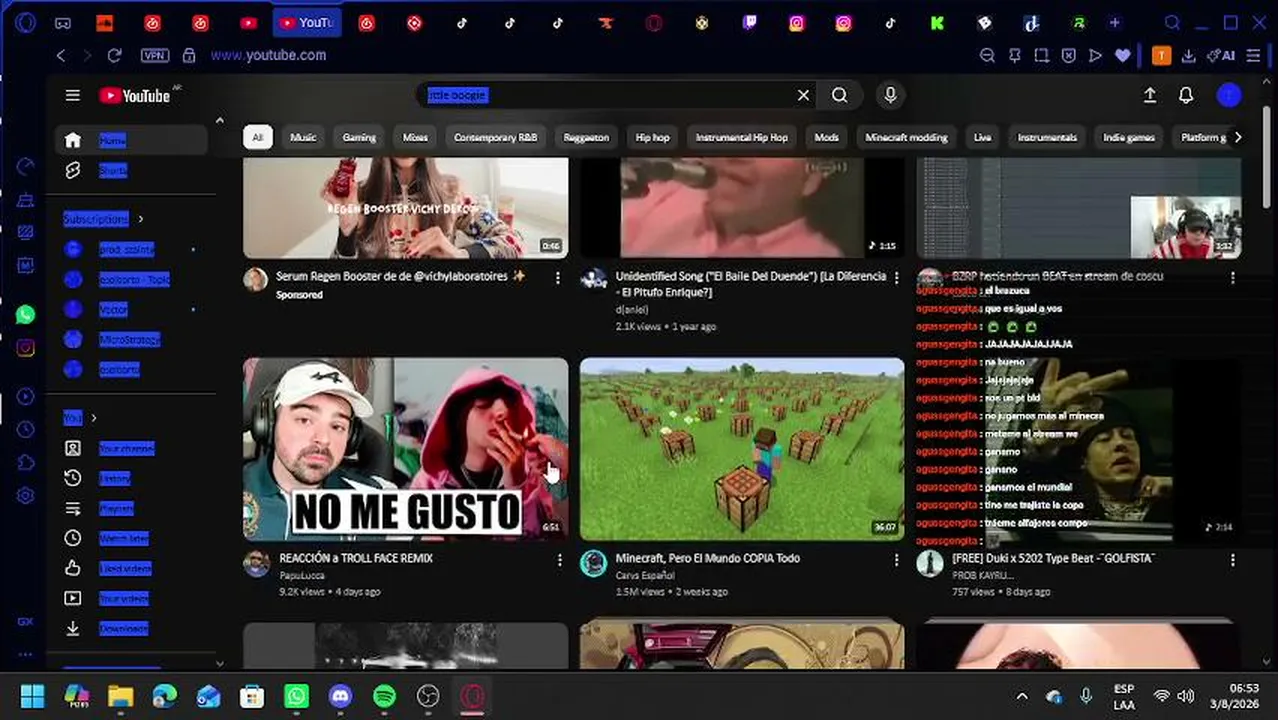The height and width of the screenshot is (720, 1278).
Task: Open Discord from the taskbar
Action: pos(340,696)
